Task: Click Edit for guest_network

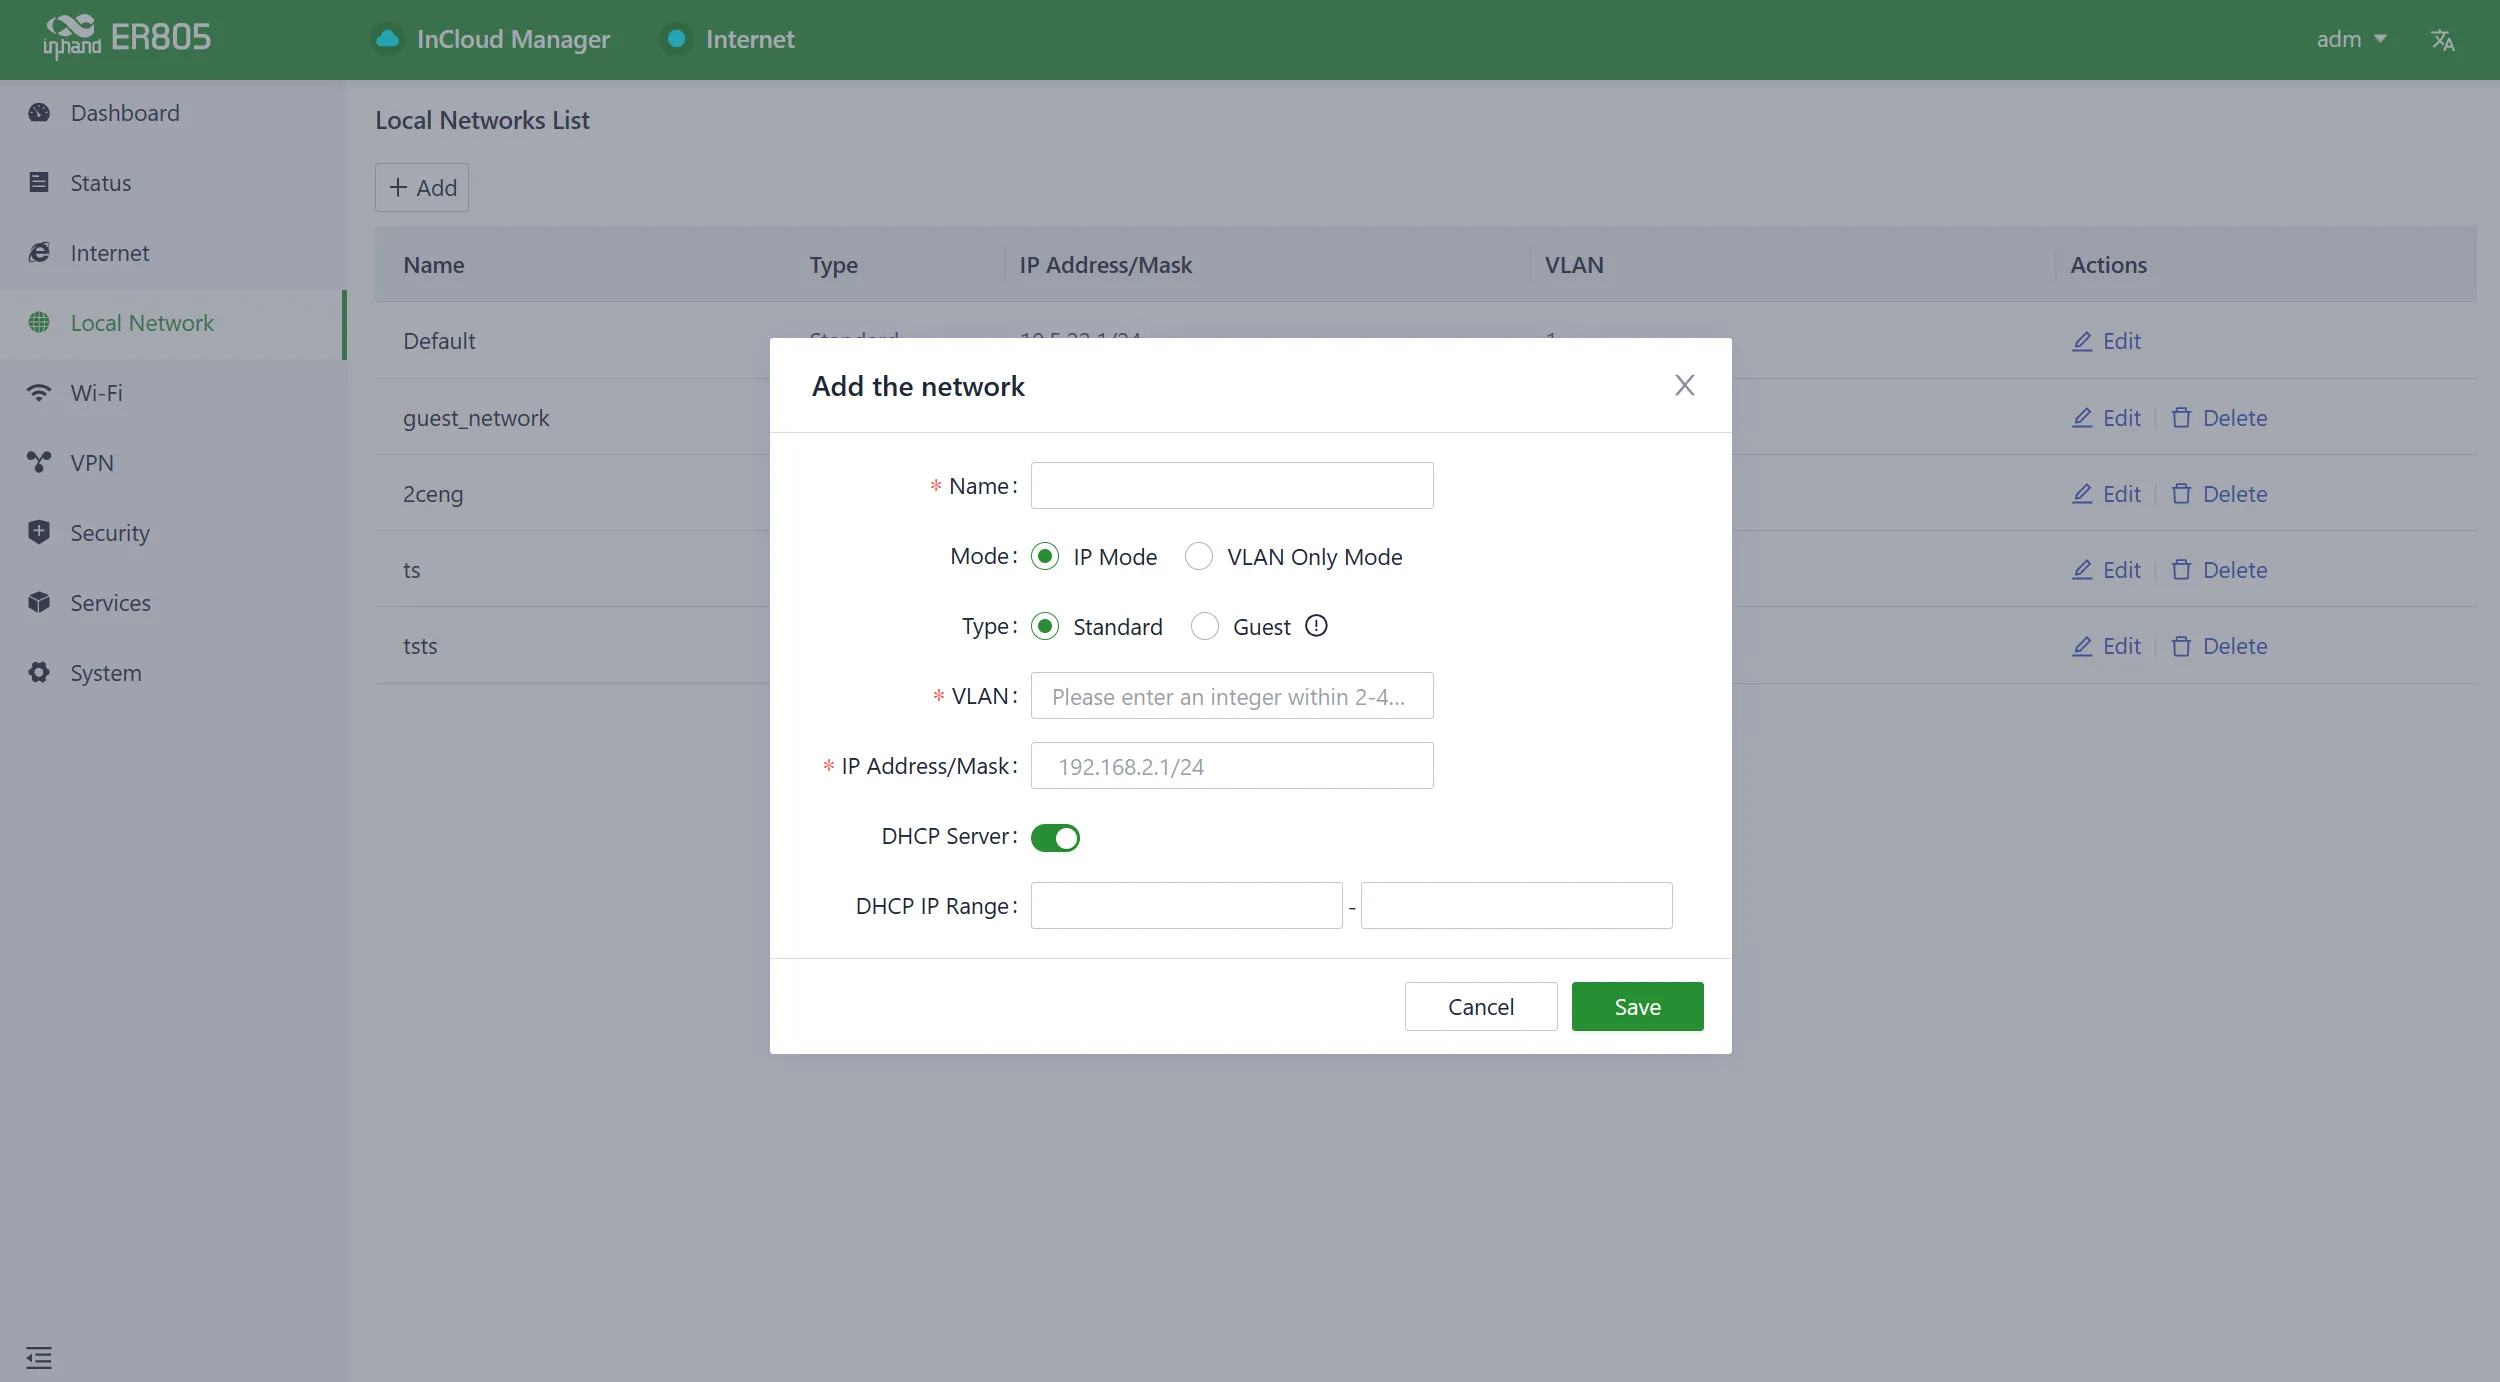Action: point(2106,418)
